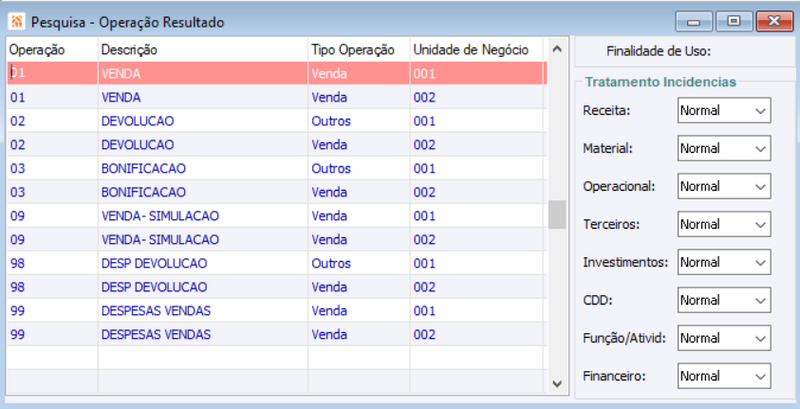Expand the Operacional combo box

coord(724,186)
